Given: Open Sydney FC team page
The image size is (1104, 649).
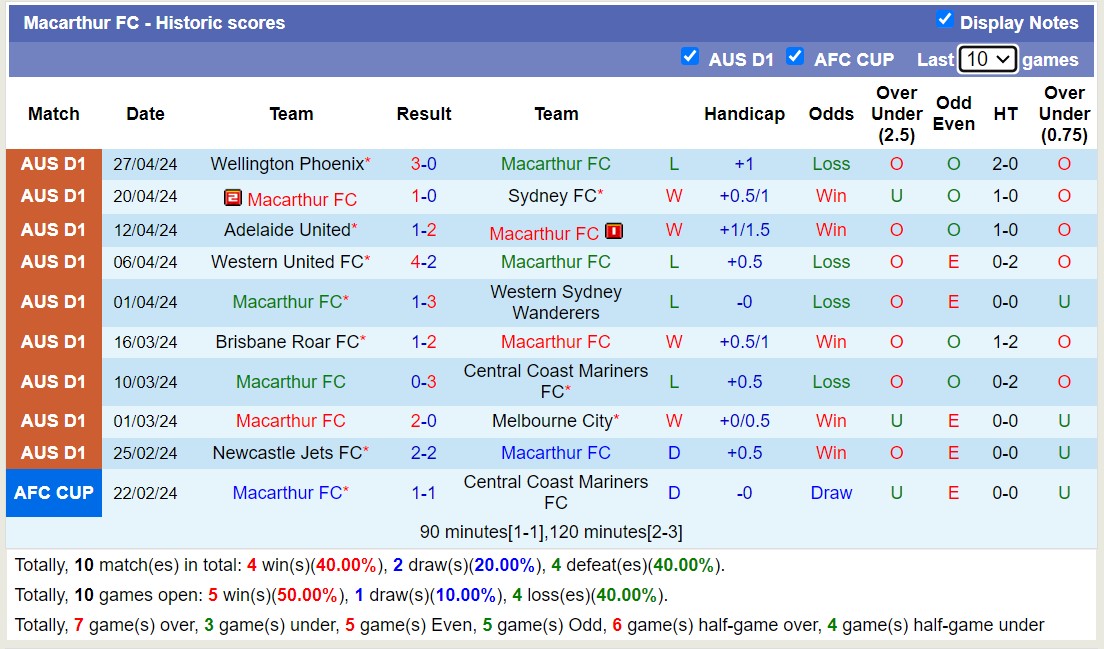Looking at the screenshot, I should pyautogui.click(x=550, y=196).
